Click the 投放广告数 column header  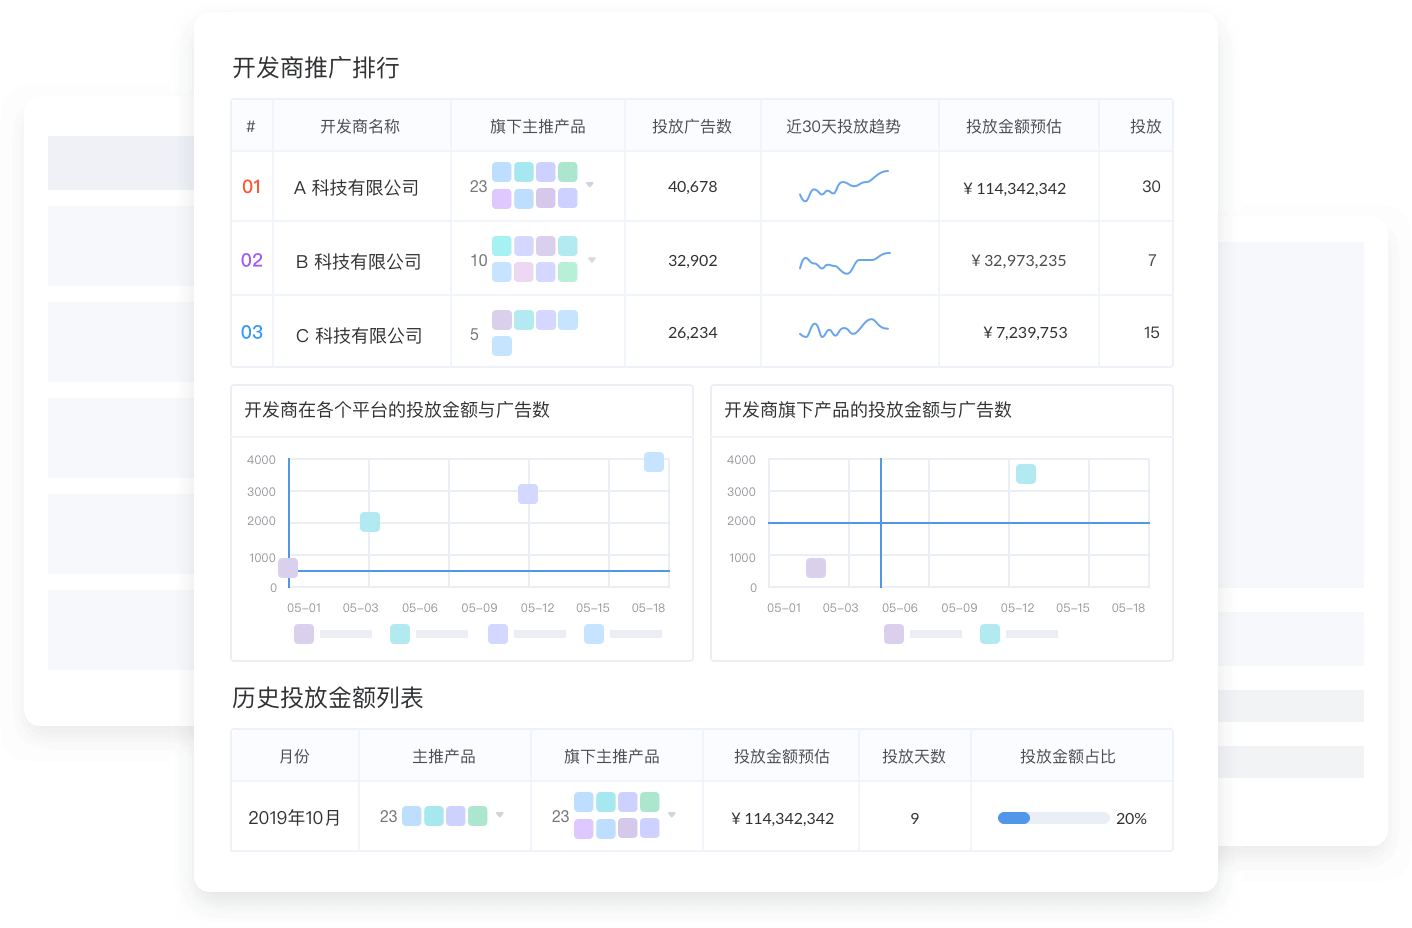693,125
